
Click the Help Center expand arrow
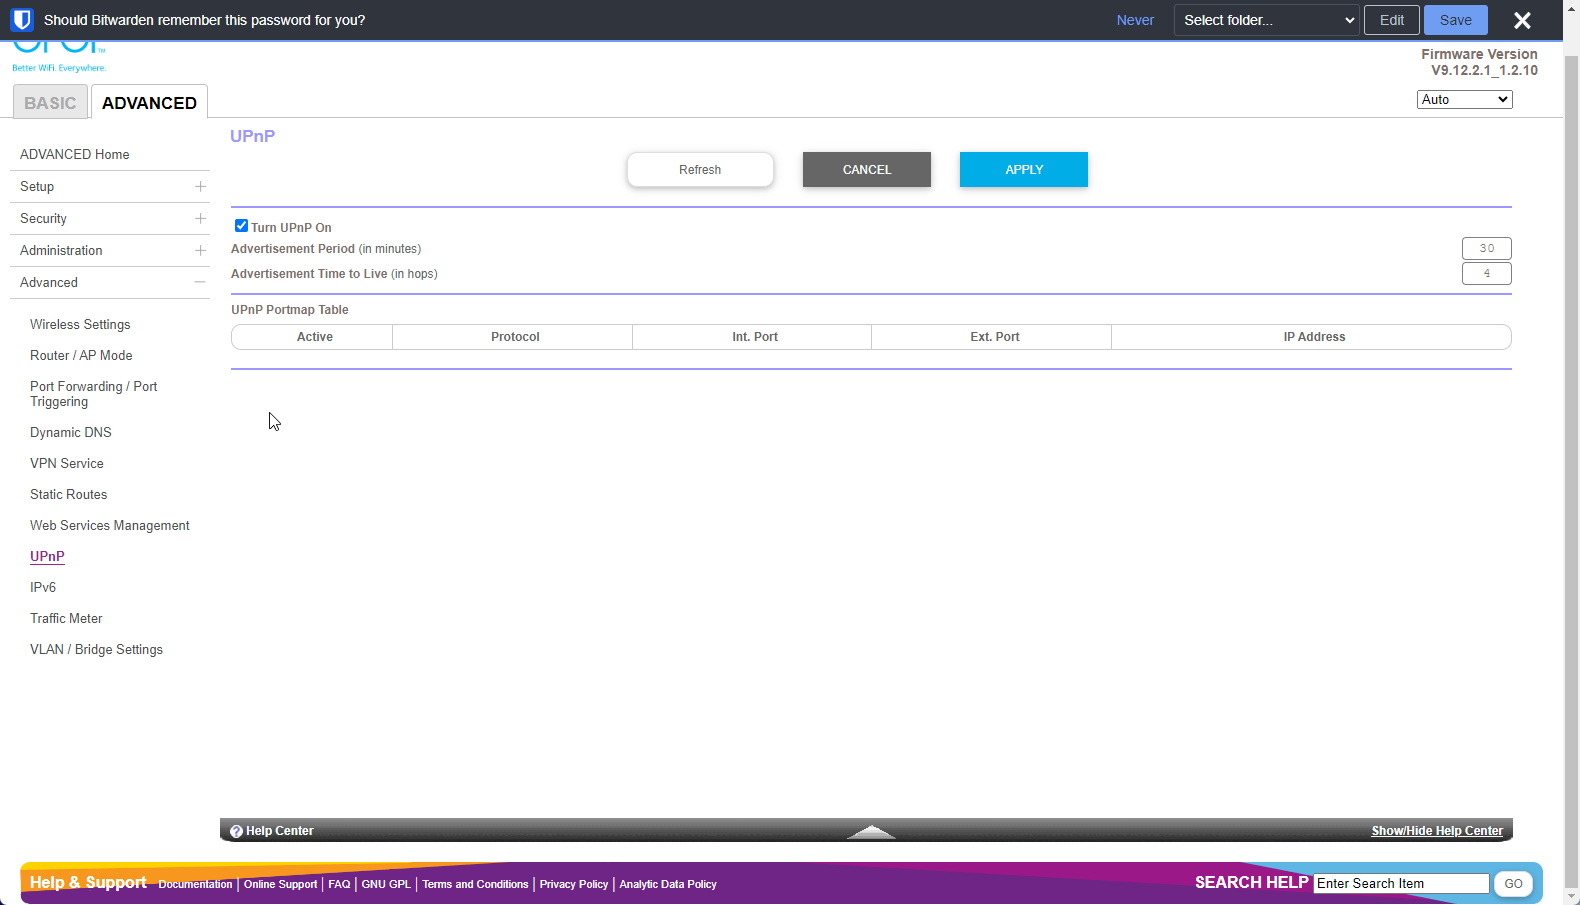pos(871,832)
